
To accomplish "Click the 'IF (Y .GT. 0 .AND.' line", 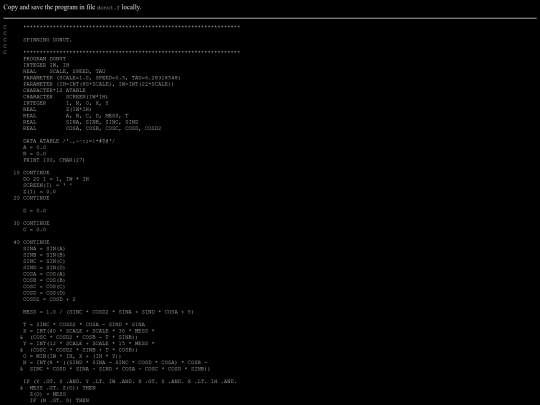I will pyautogui.click(x=130, y=382).
